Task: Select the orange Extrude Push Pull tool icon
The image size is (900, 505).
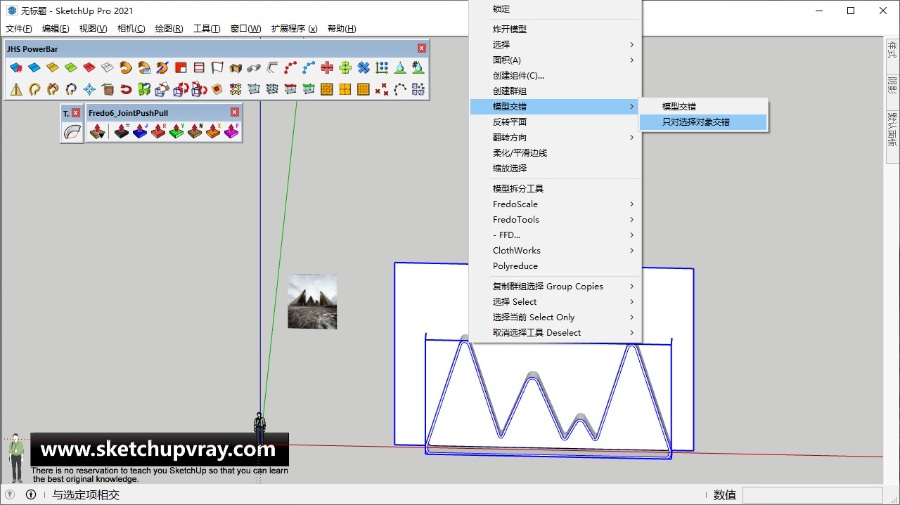Action: (x=213, y=132)
